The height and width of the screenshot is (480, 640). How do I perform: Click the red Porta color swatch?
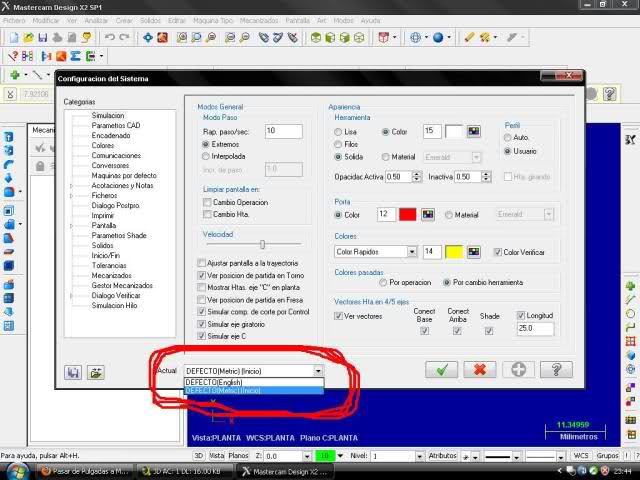(407, 214)
